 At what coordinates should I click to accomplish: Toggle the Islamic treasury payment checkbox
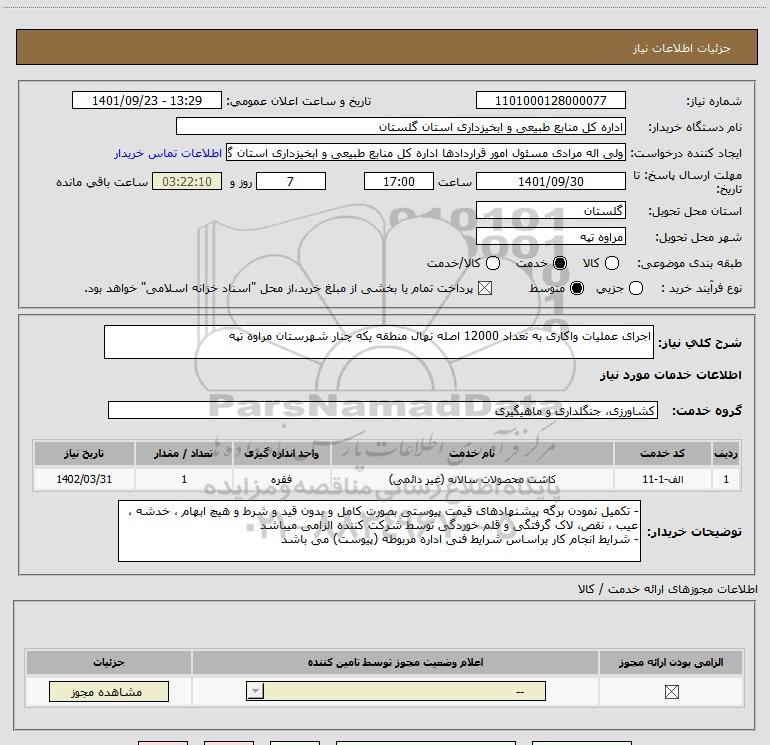(x=485, y=288)
